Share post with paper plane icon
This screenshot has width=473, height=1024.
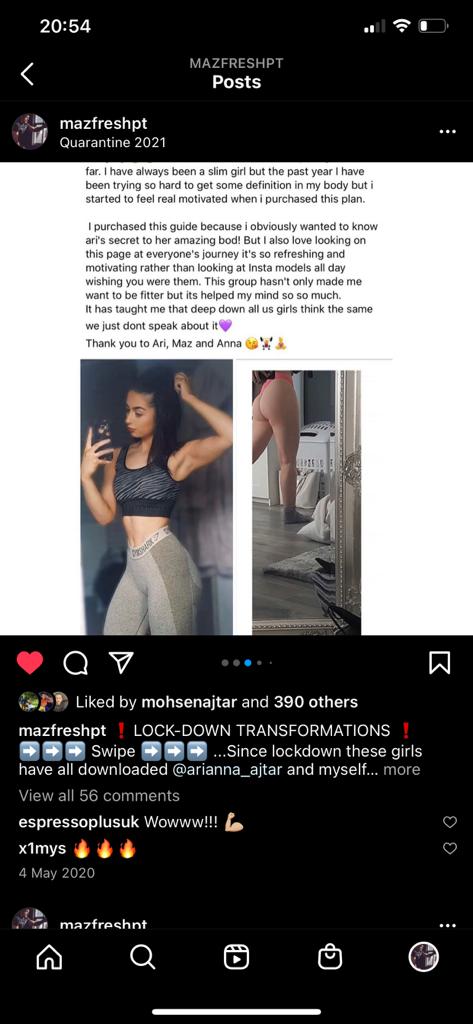[x=120, y=663]
